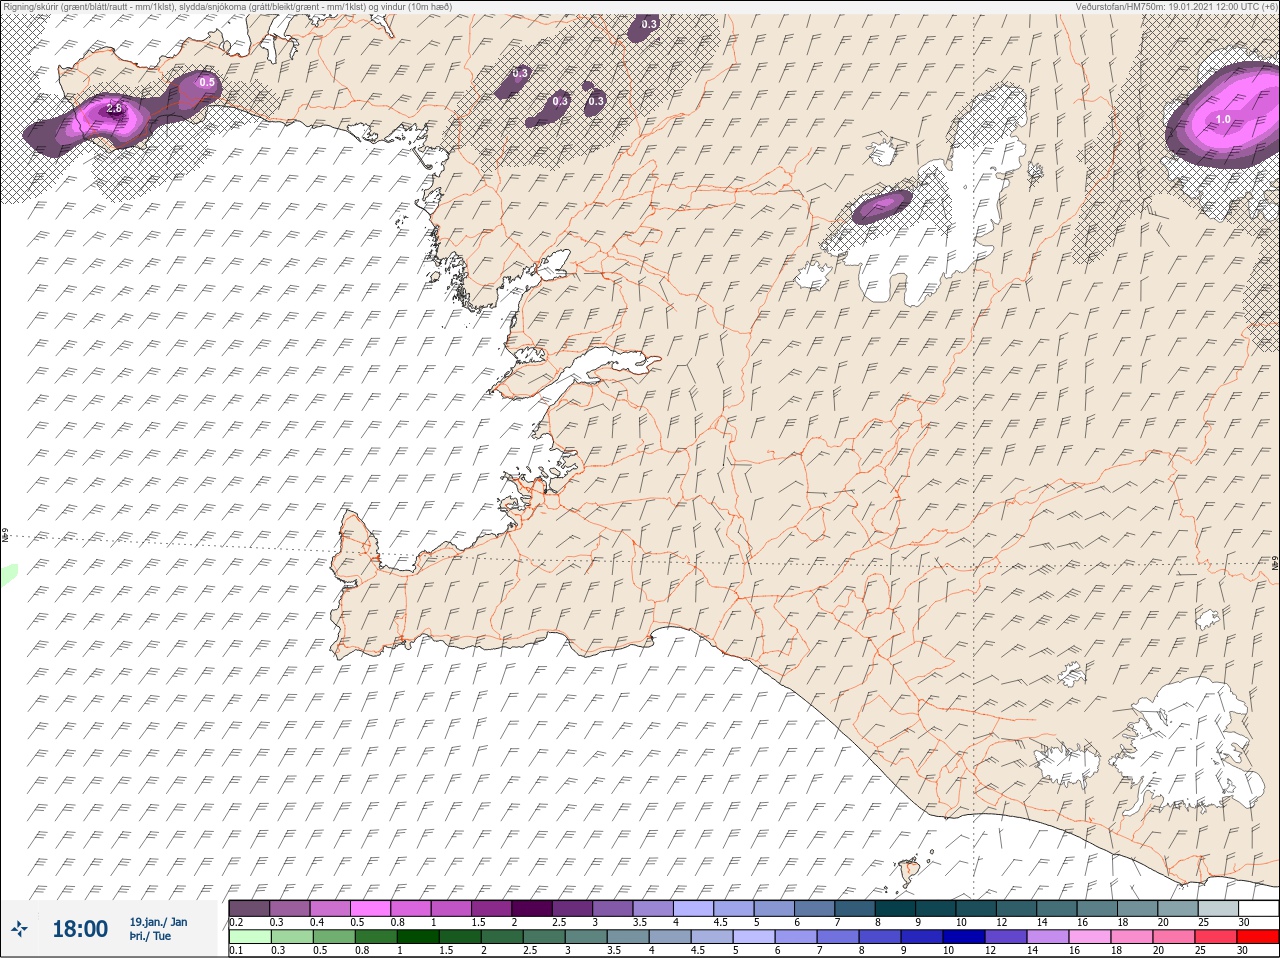Pick upper scale white swatch at 30
The image size is (1280, 958).
(1258, 908)
